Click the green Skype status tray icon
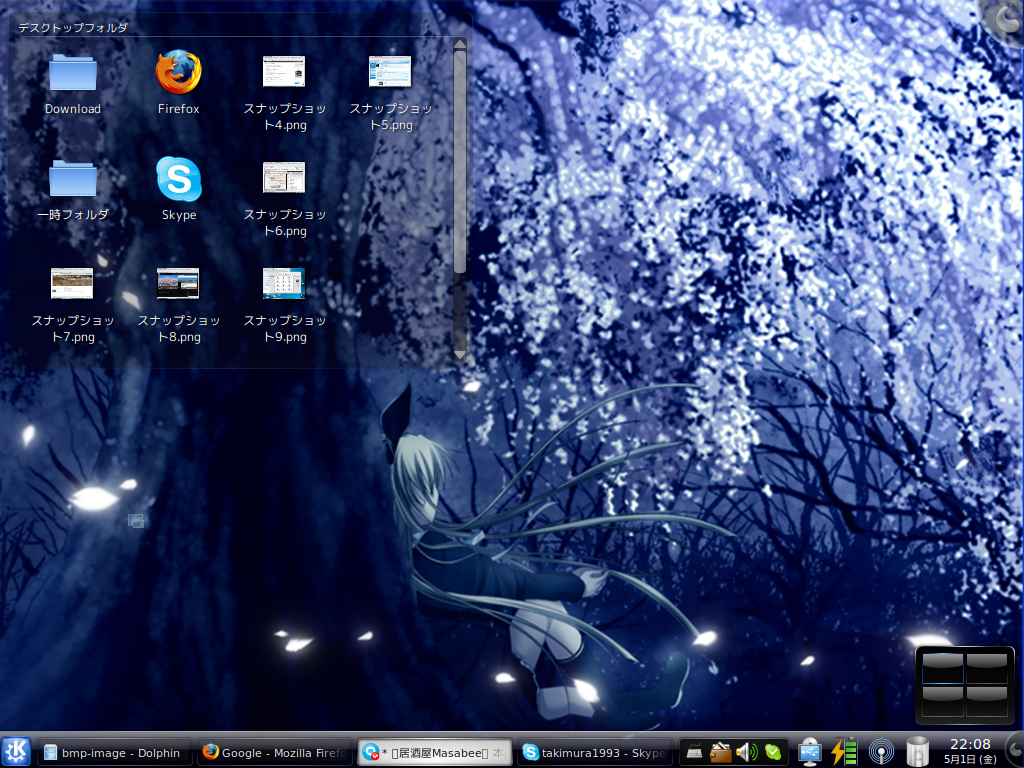 pyautogui.click(x=773, y=753)
